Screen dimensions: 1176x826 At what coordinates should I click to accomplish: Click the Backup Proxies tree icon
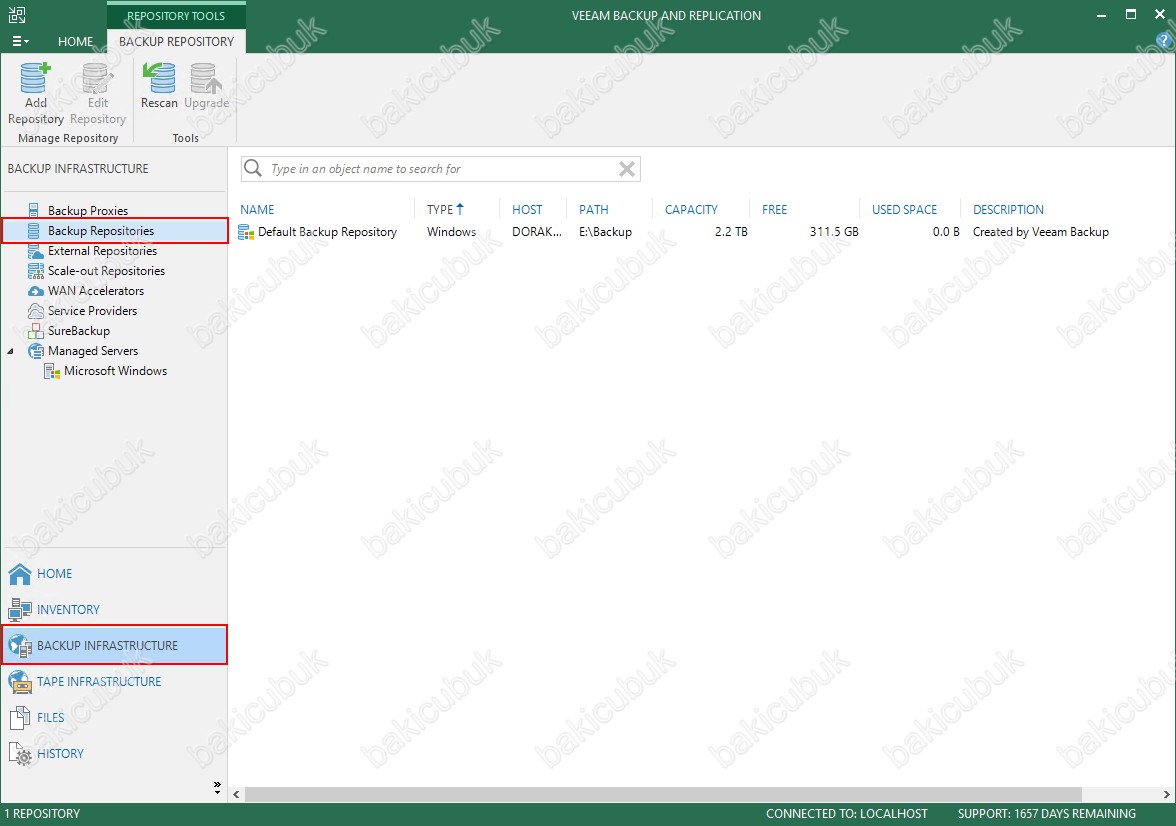coord(34,210)
